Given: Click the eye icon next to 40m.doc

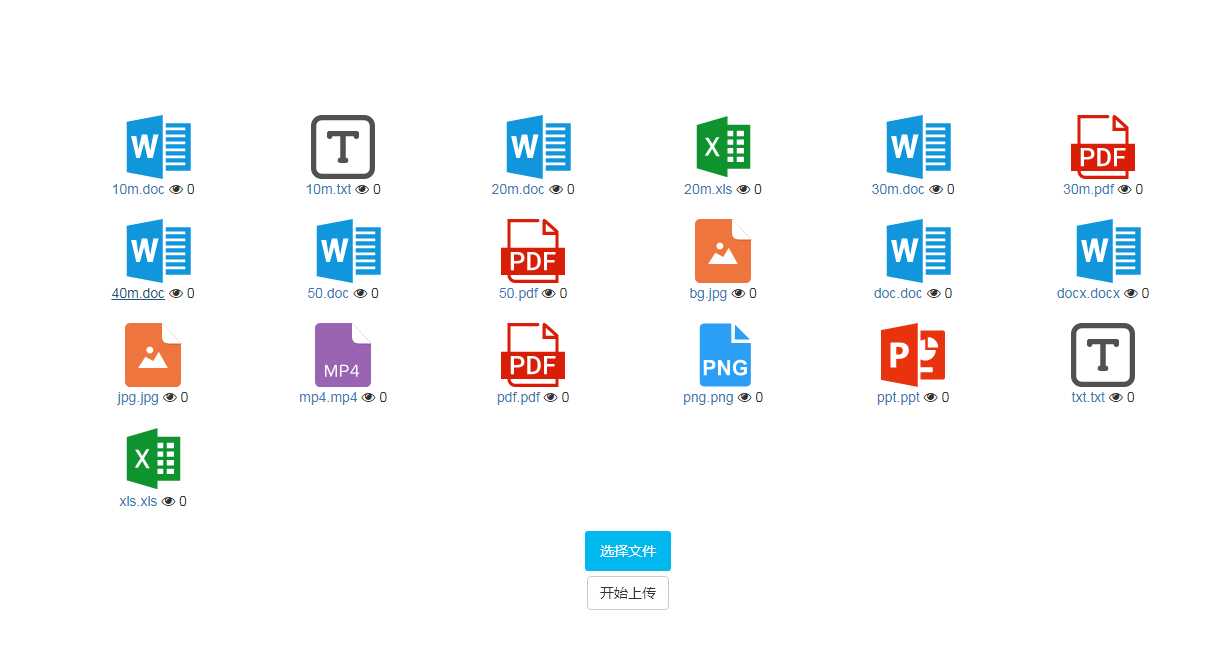Looking at the screenshot, I should click(176, 293).
